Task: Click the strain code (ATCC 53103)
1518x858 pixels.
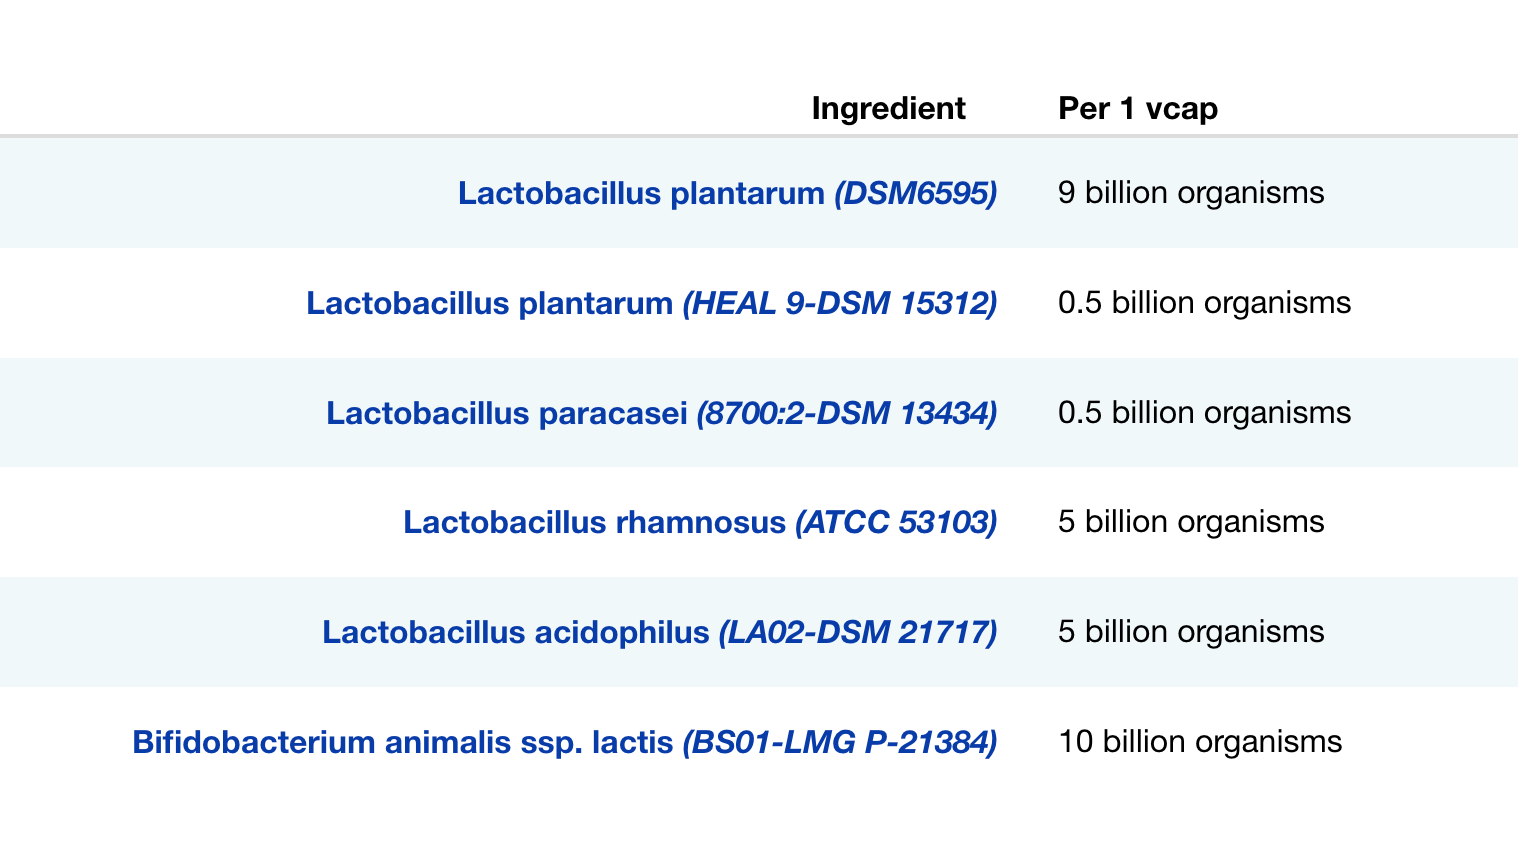Action: (896, 522)
